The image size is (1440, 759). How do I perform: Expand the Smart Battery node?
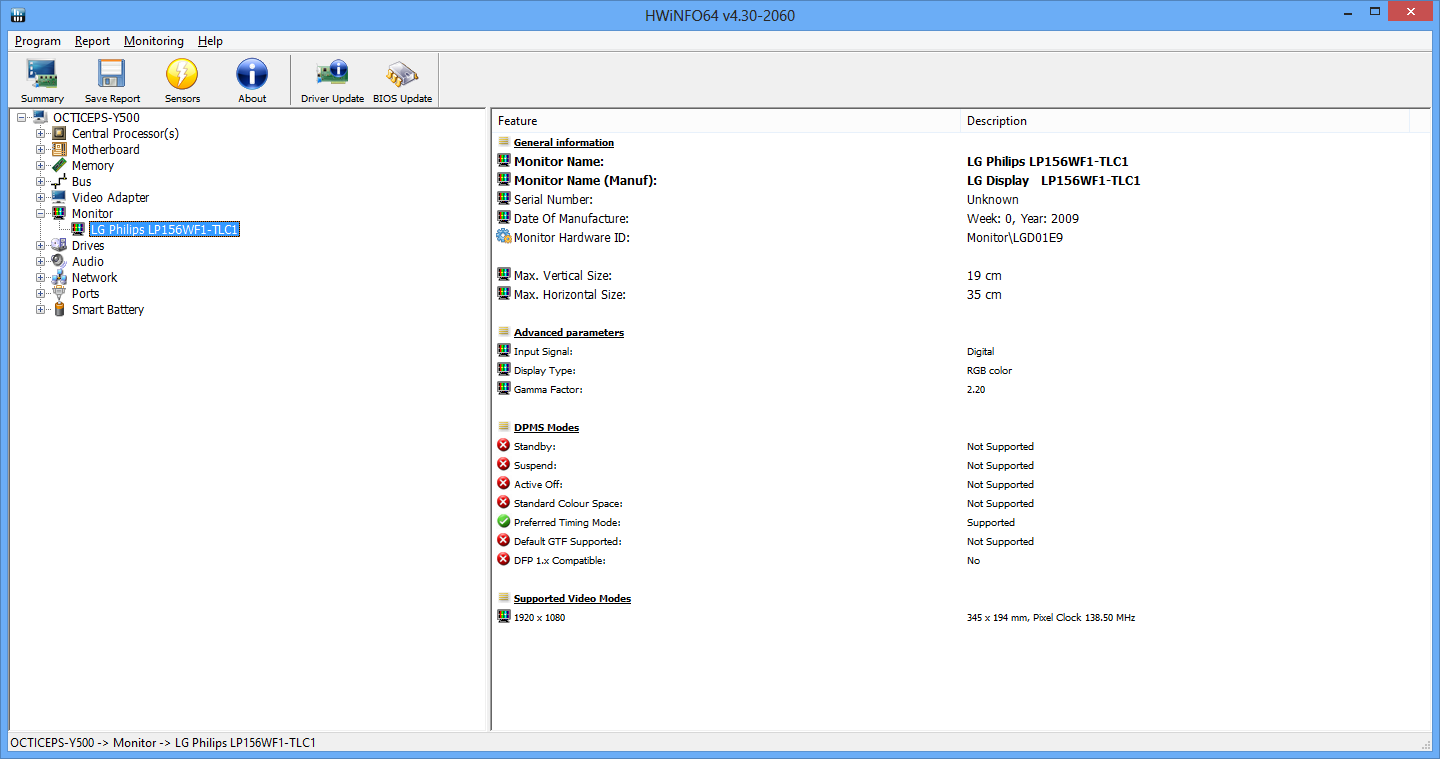[41, 310]
